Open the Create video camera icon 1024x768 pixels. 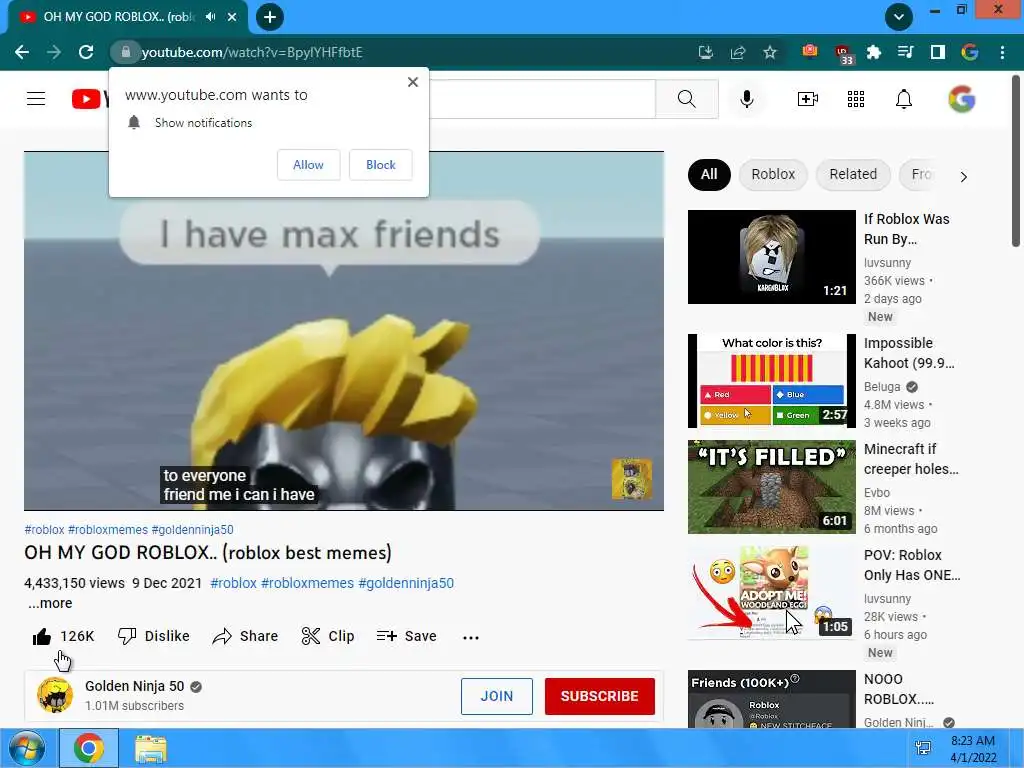808,99
